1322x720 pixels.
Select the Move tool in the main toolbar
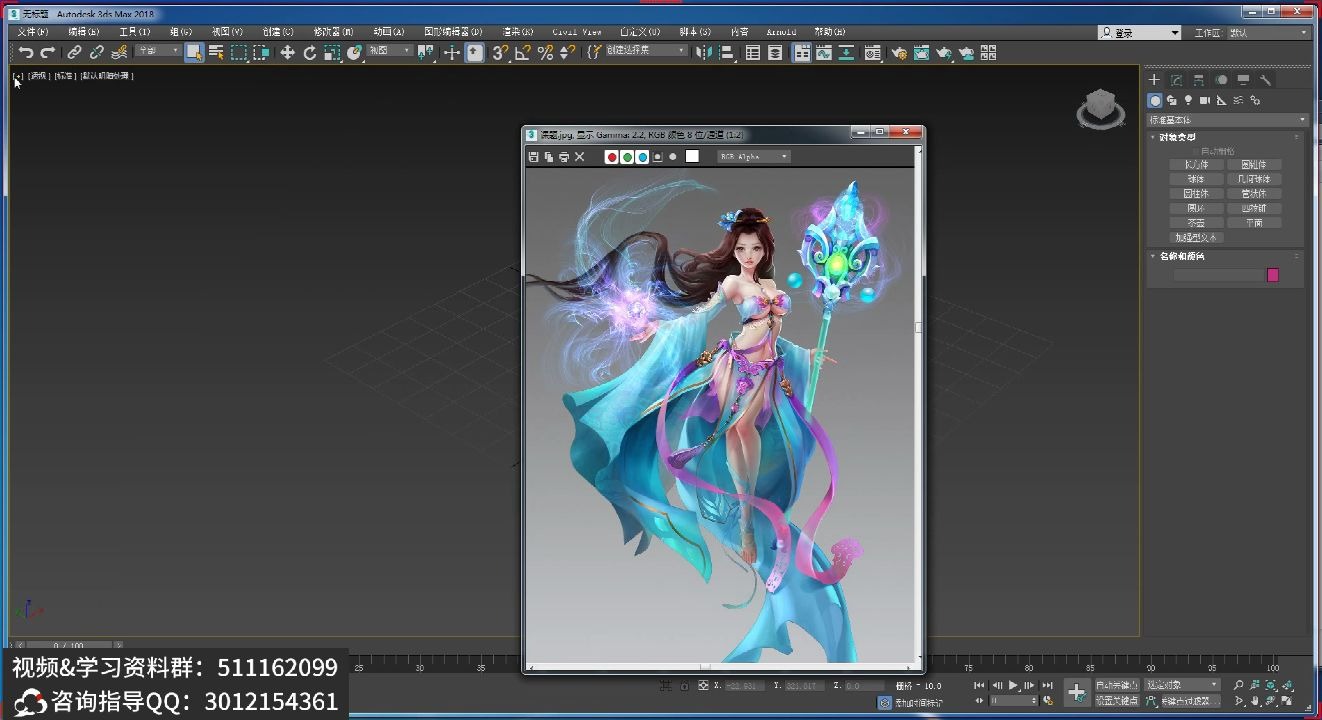tap(287, 52)
